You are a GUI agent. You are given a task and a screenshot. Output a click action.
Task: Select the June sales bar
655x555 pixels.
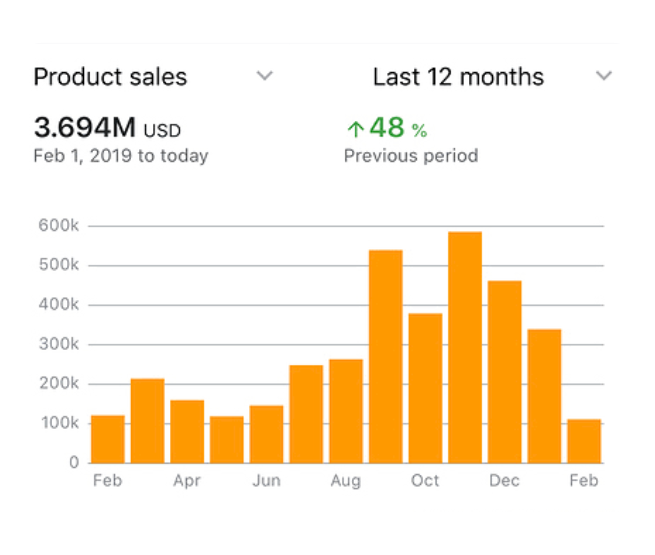tap(266, 434)
